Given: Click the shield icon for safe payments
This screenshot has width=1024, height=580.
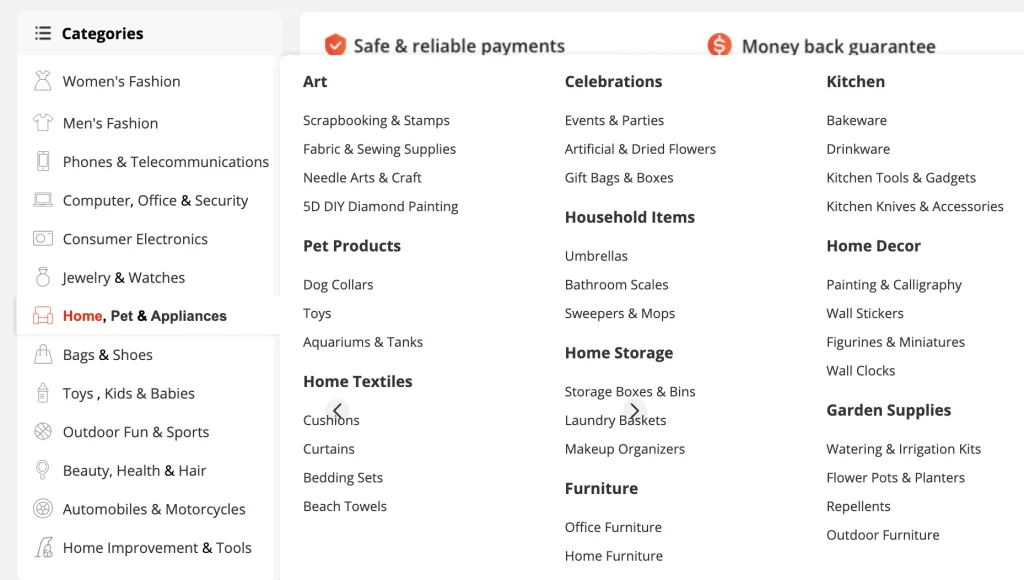Looking at the screenshot, I should (x=335, y=44).
